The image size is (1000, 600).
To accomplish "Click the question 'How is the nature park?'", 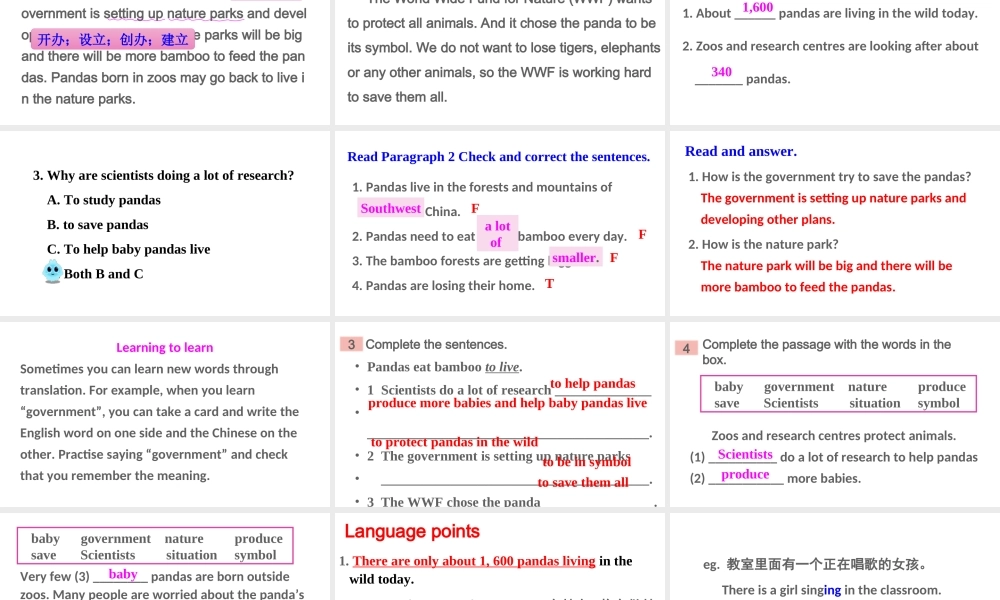I will [763, 244].
